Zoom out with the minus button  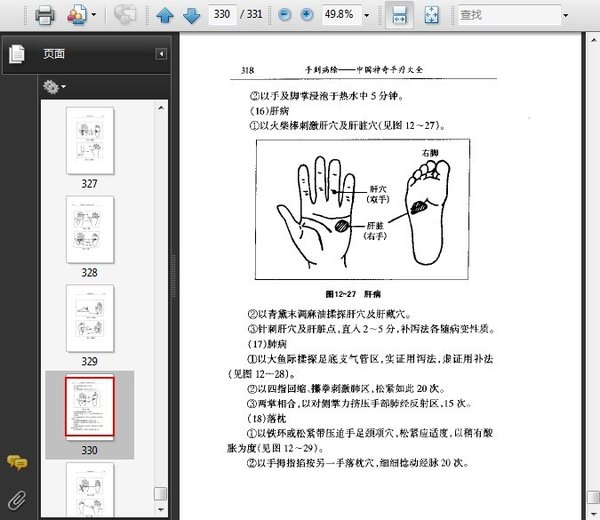(284, 15)
